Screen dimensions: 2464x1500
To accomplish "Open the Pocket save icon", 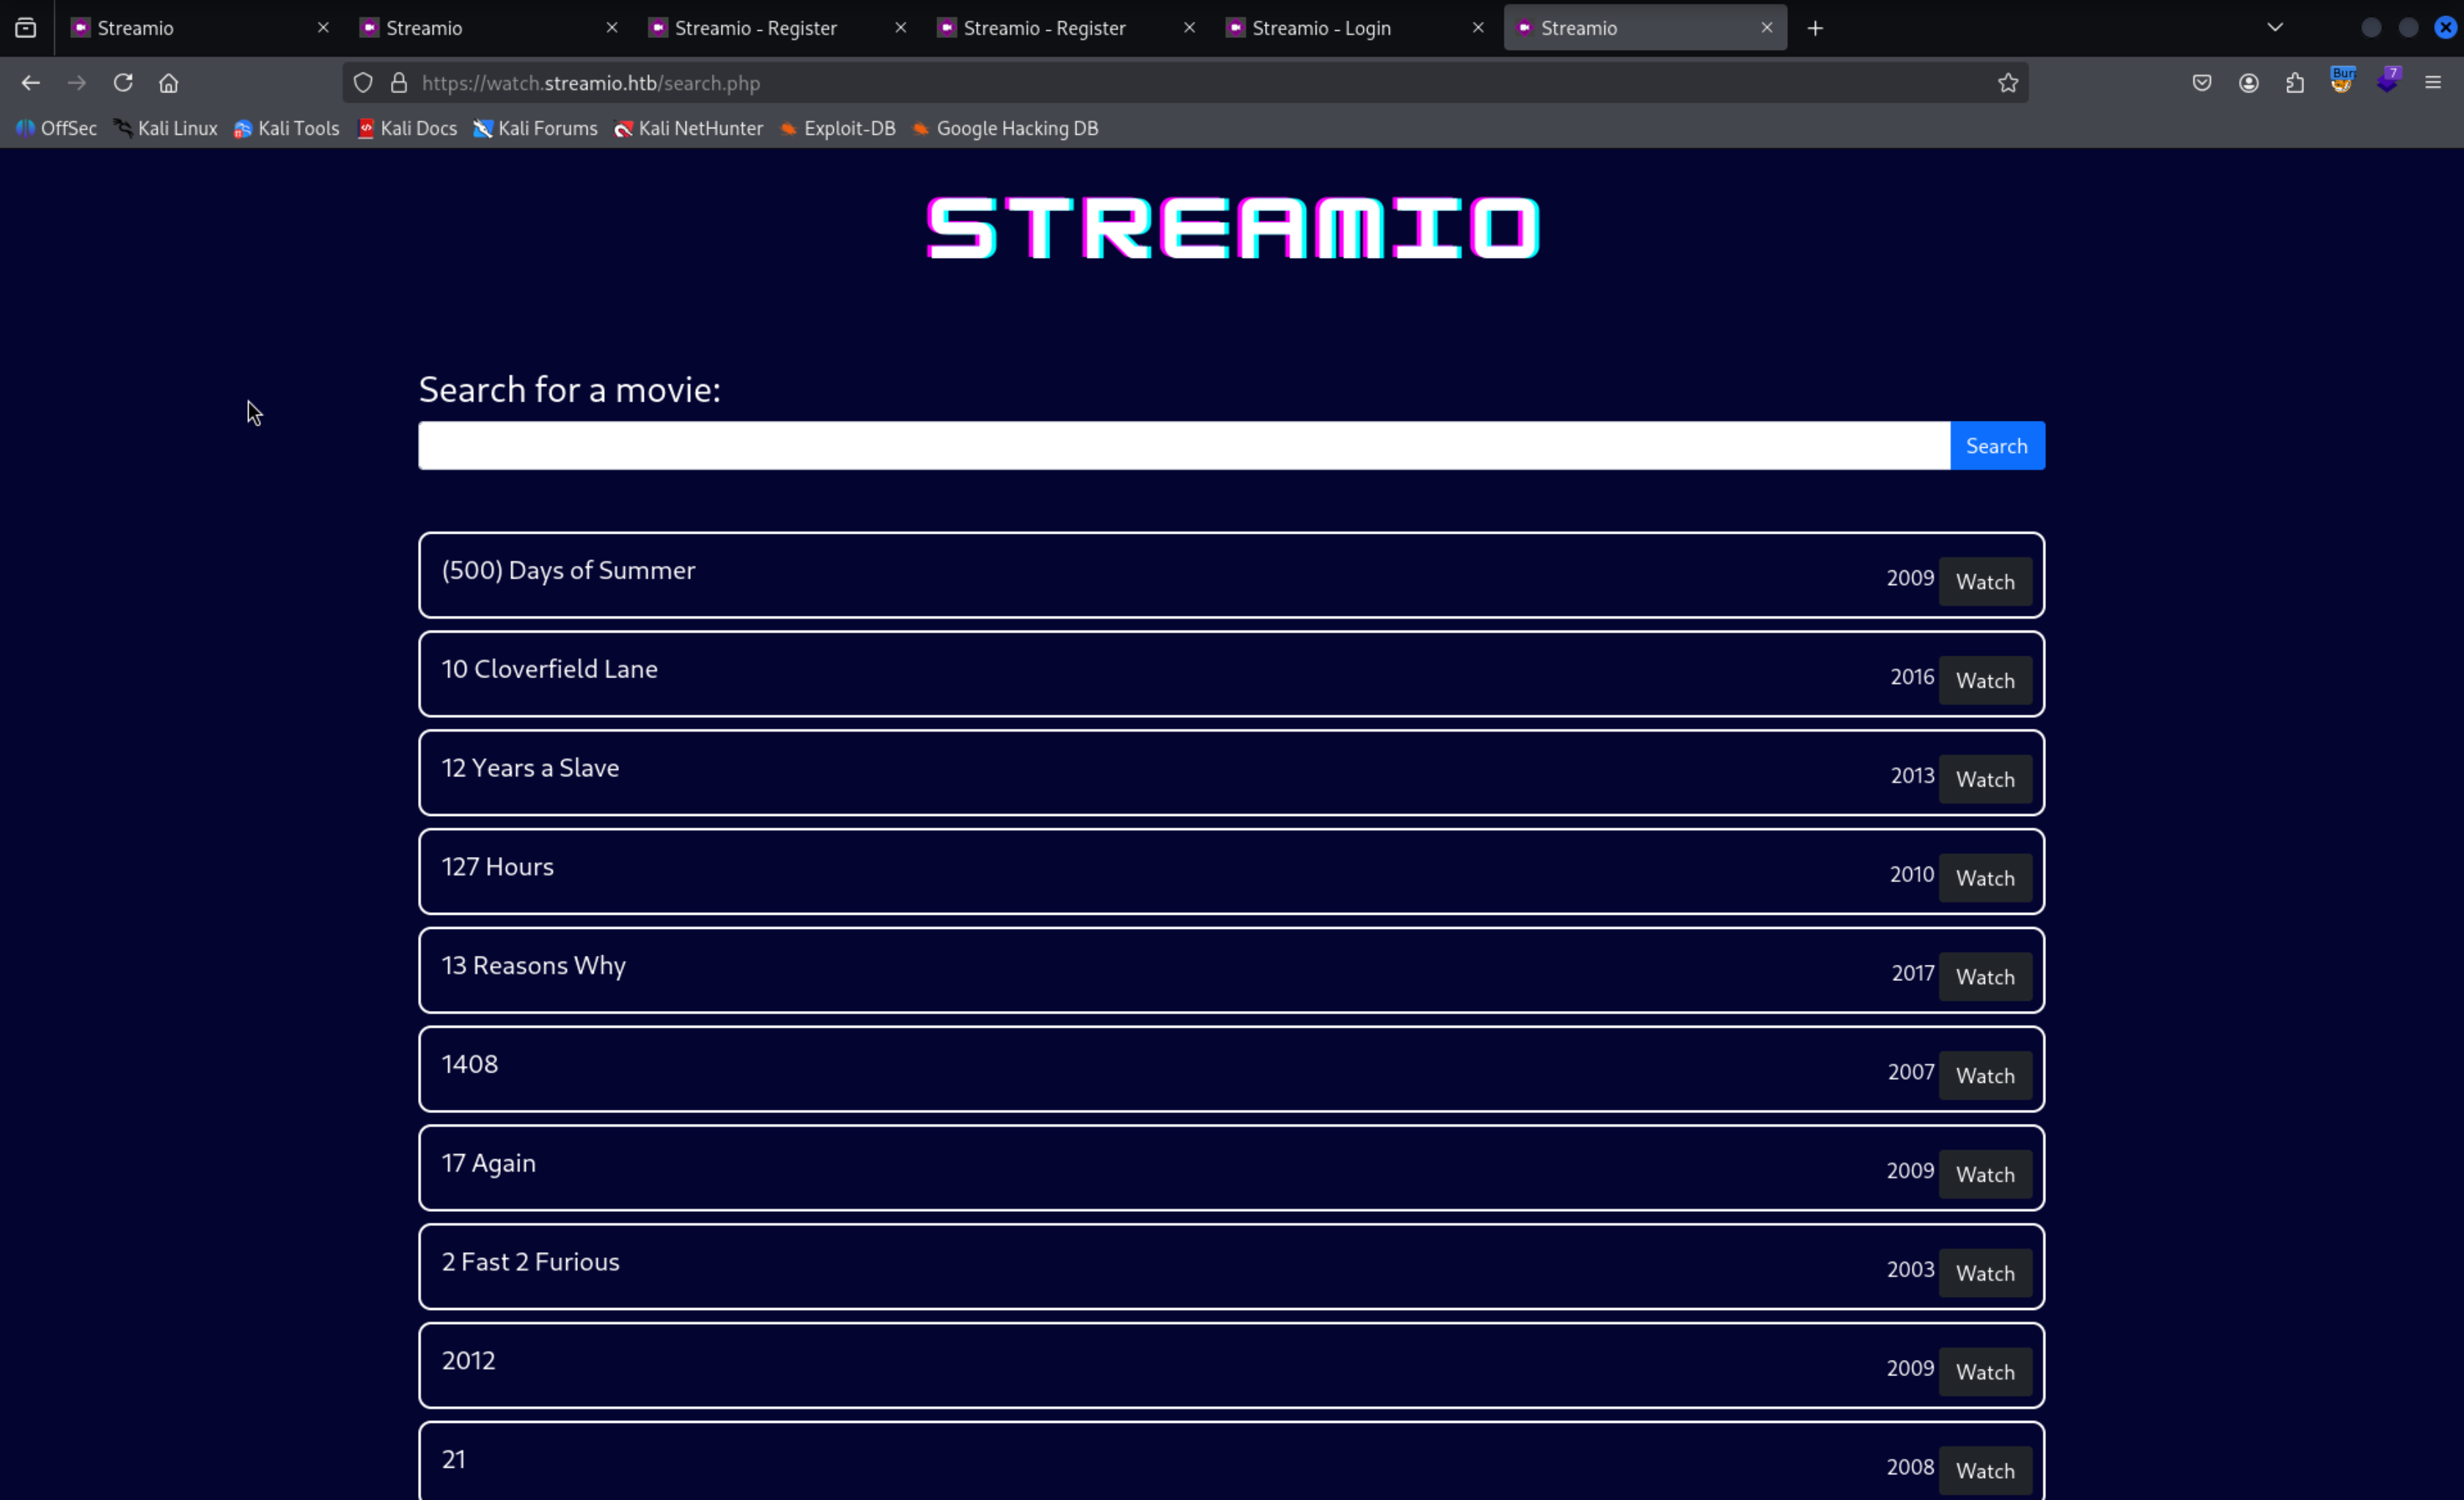I will [x=2201, y=83].
